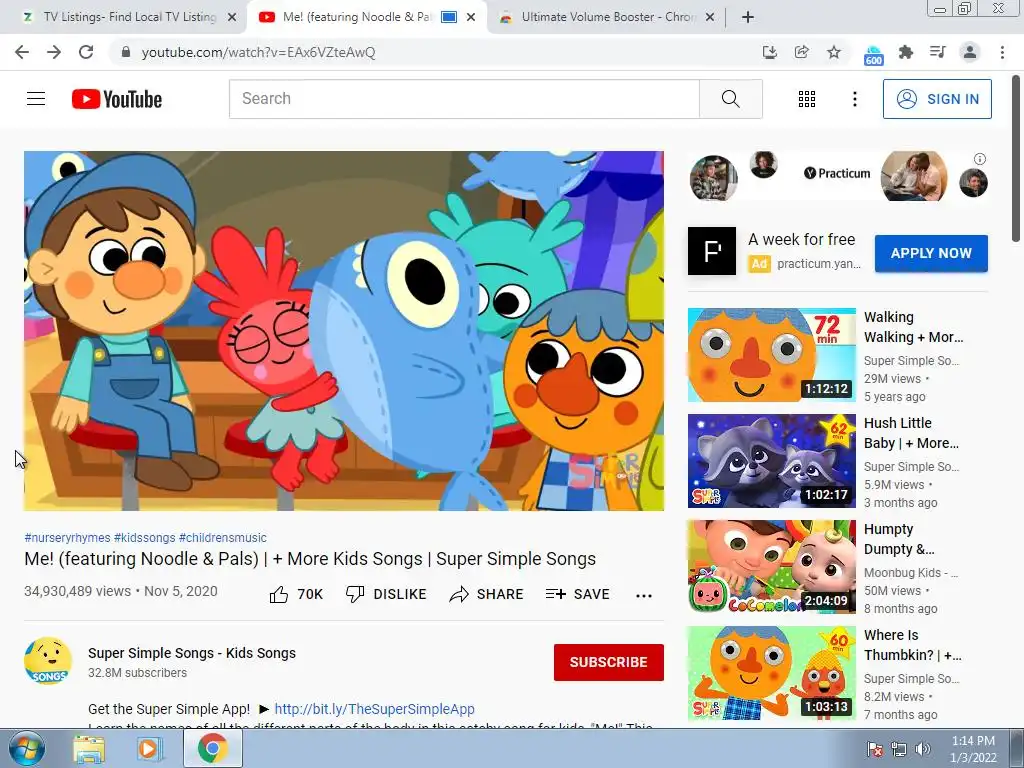Click the #kidssongs hashtag
The width and height of the screenshot is (1024, 768).
coord(144,537)
